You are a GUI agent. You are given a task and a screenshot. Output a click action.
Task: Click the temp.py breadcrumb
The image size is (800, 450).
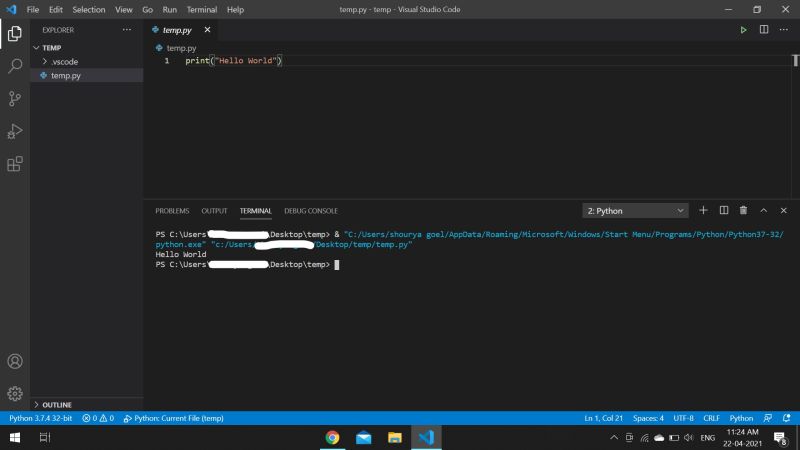[176, 48]
